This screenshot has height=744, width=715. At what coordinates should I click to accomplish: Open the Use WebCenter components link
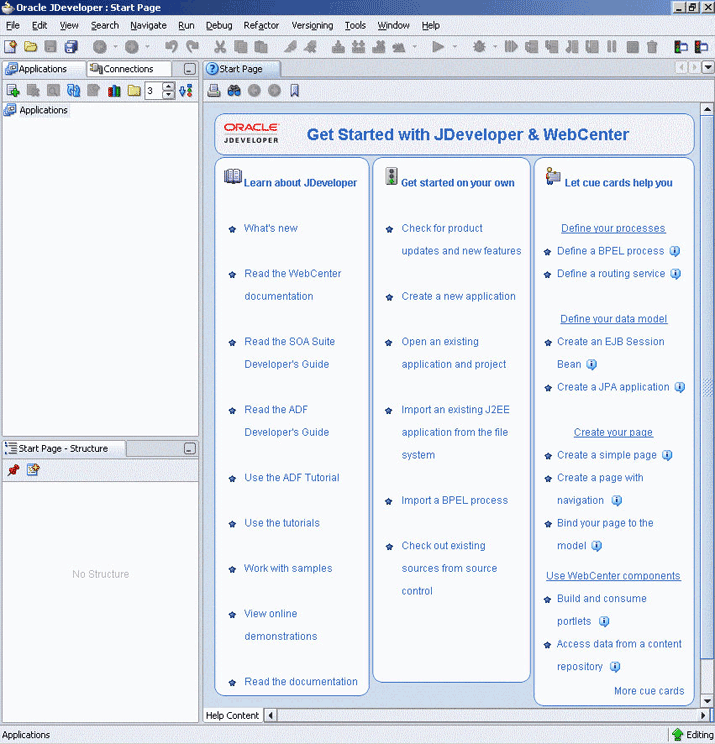coord(613,576)
